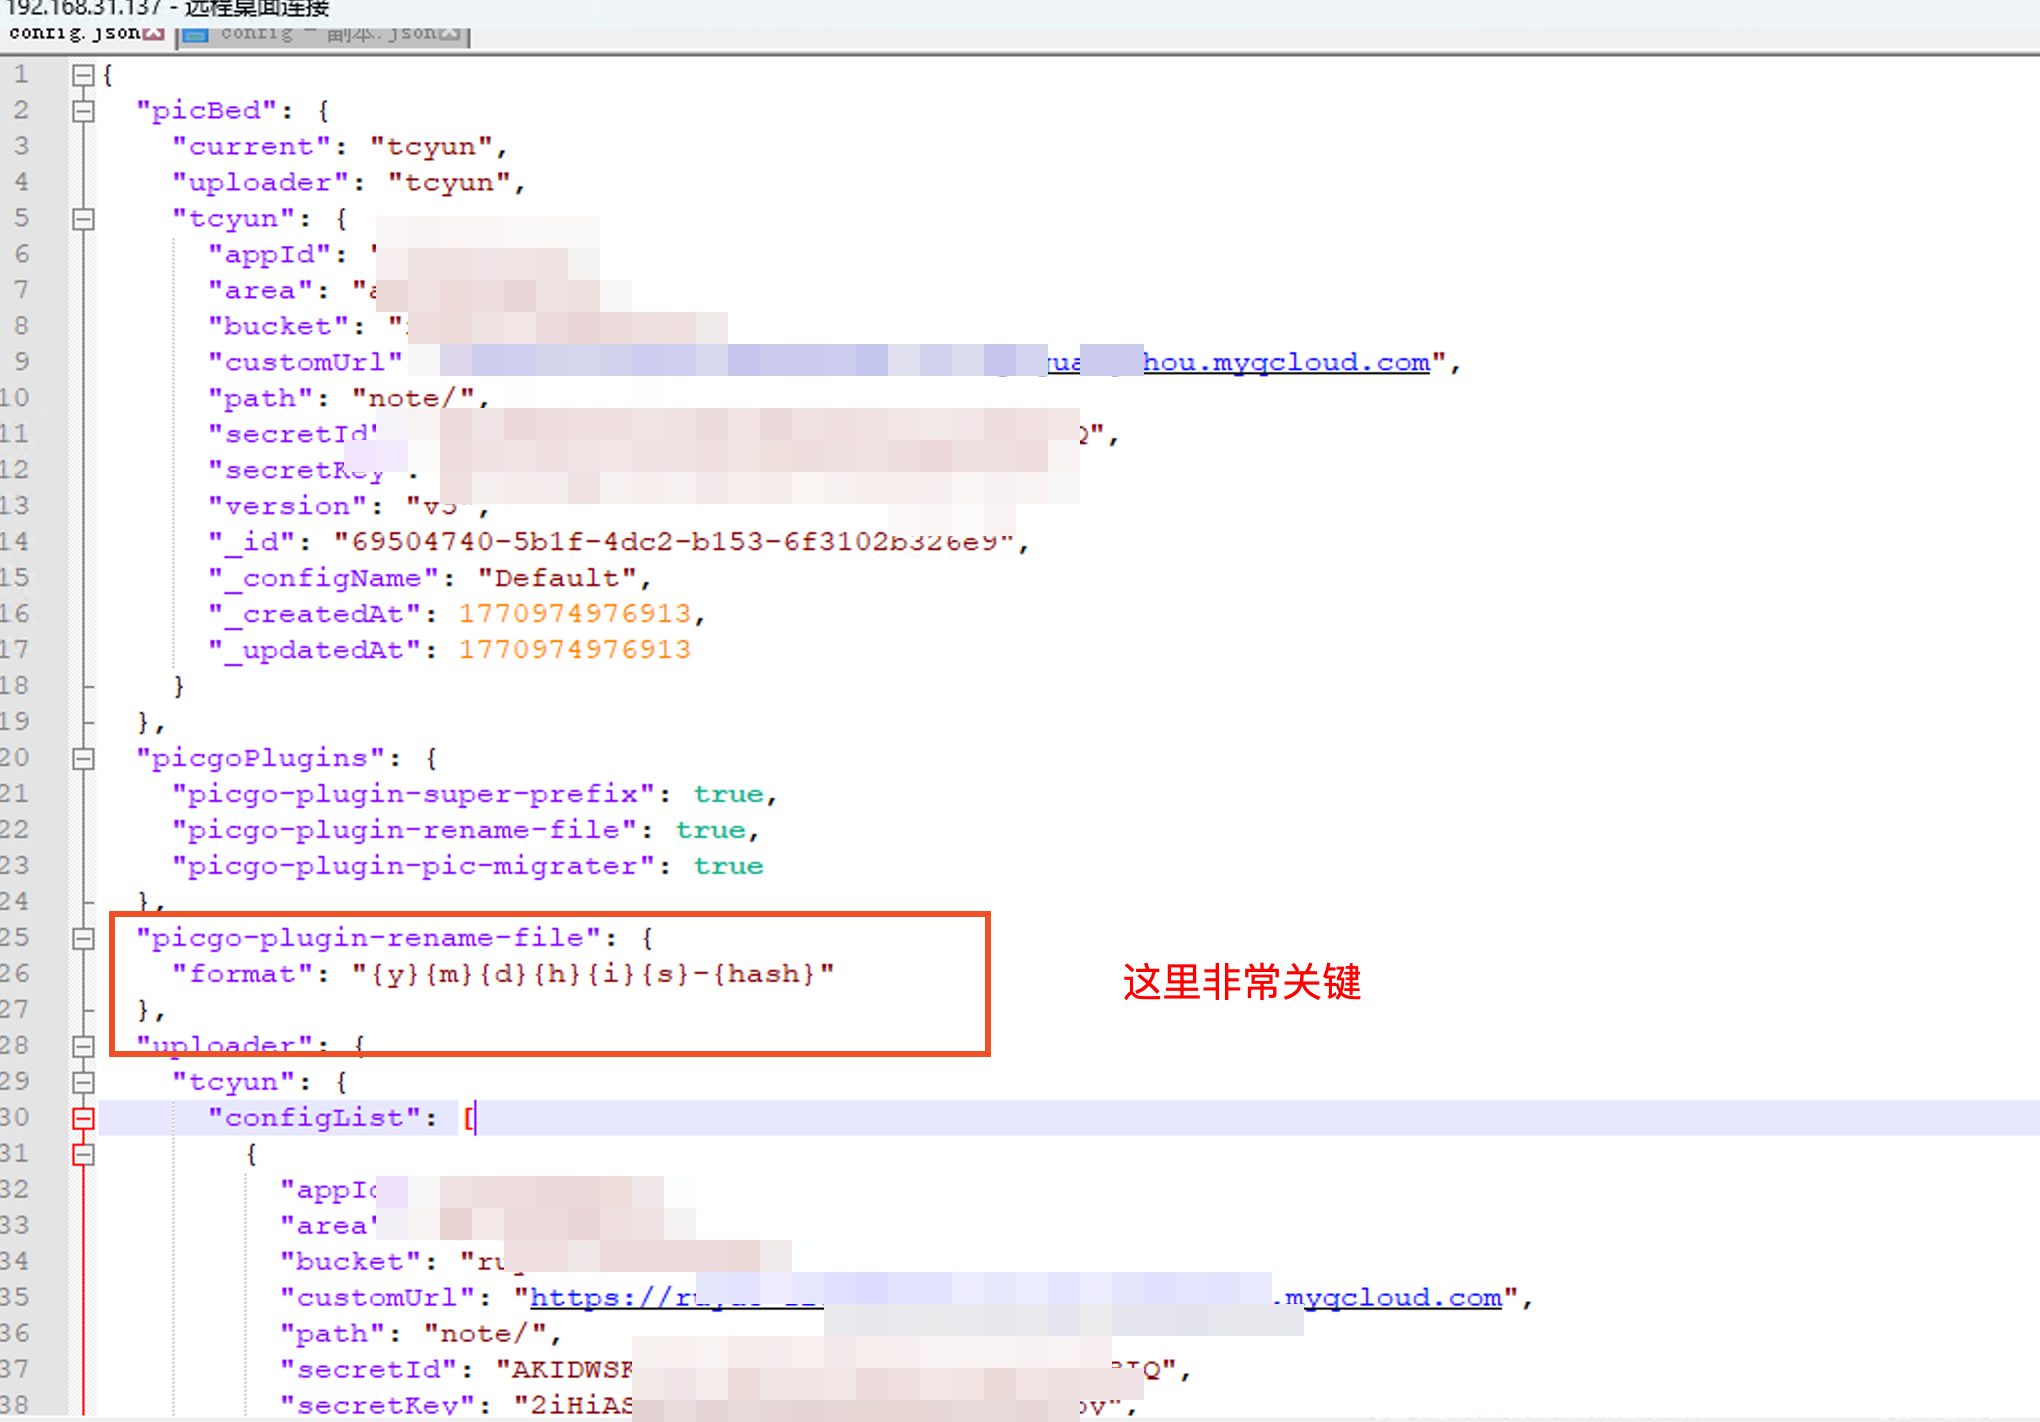Collapse the red "configList" fold marker
Image resolution: width=2040 pixels, height=1422 pixels.
point(83,1119)
